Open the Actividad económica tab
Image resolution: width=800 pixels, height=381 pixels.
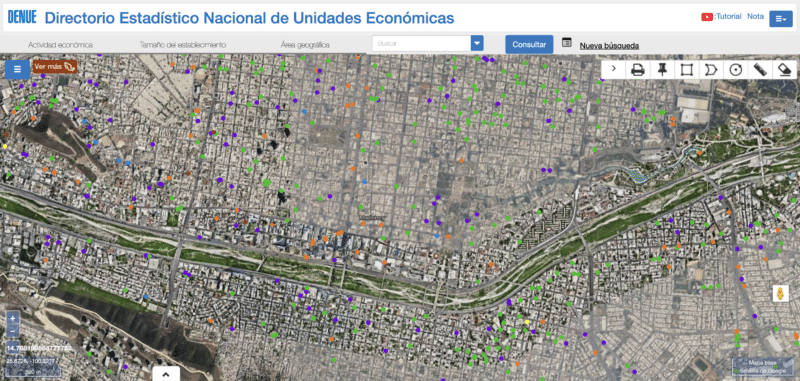(x=61, y=45)
